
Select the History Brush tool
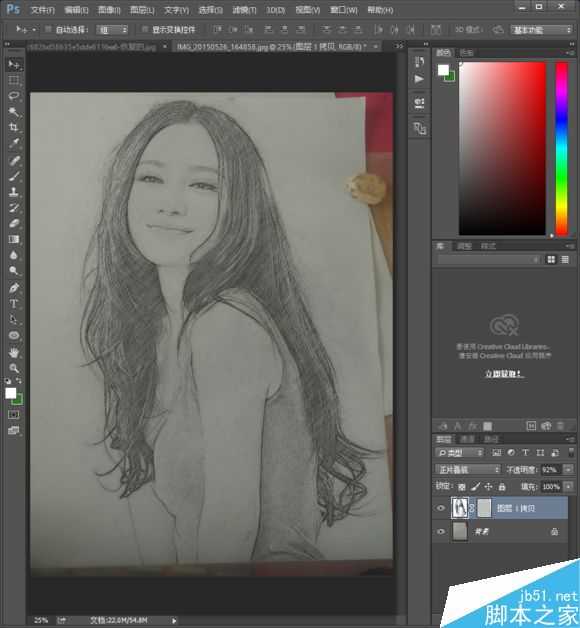(x=14, y=207)
